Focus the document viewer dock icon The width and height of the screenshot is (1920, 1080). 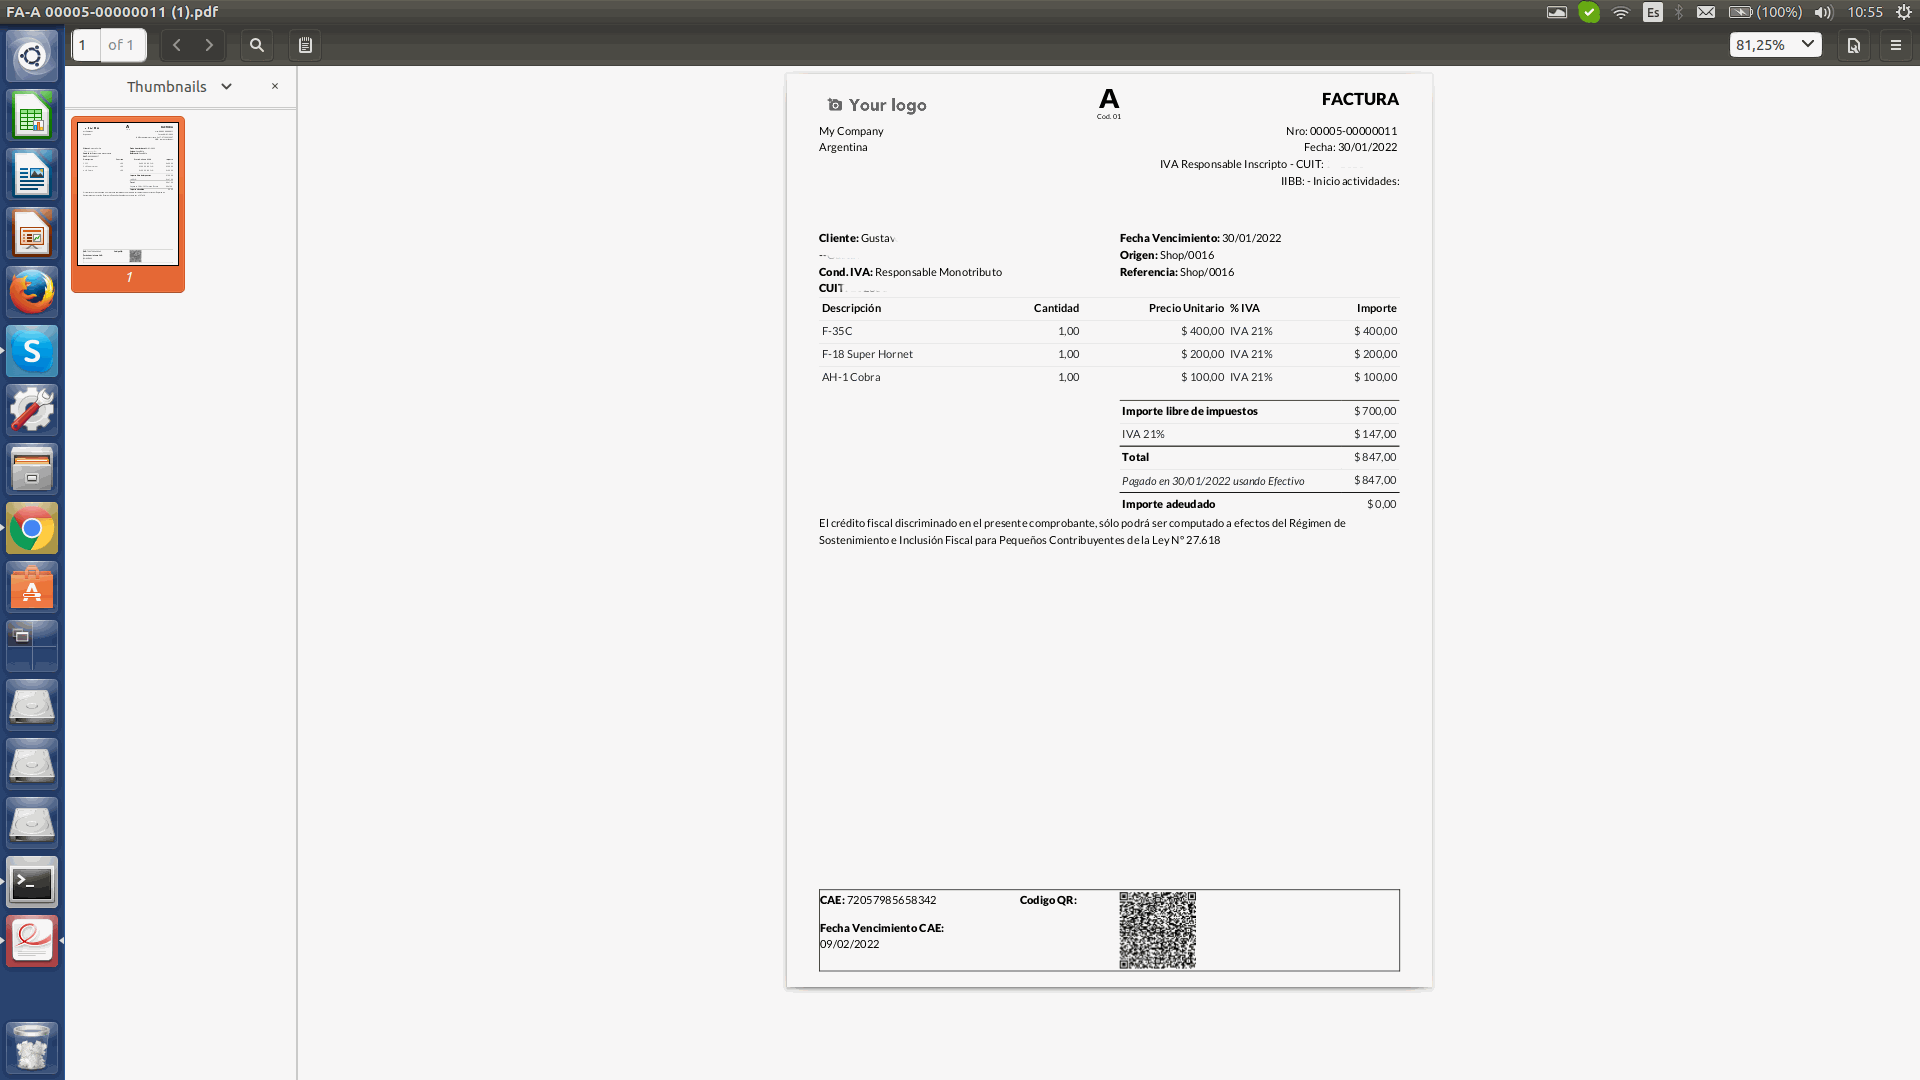pyautogui.click(x=32, y=941)
